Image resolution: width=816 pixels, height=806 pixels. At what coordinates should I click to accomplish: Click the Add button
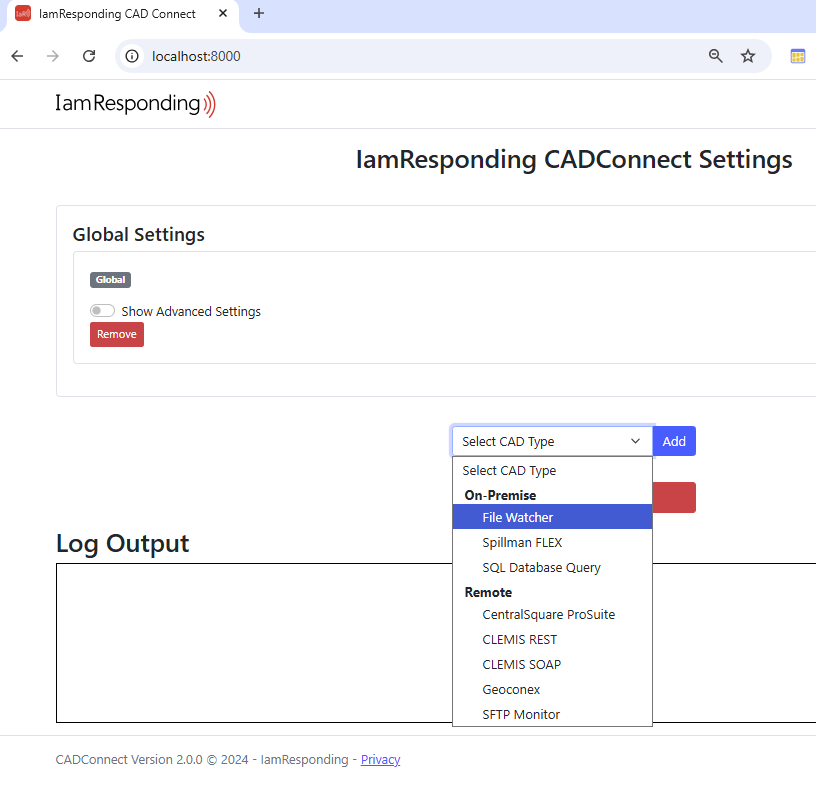tap(673, 440)
